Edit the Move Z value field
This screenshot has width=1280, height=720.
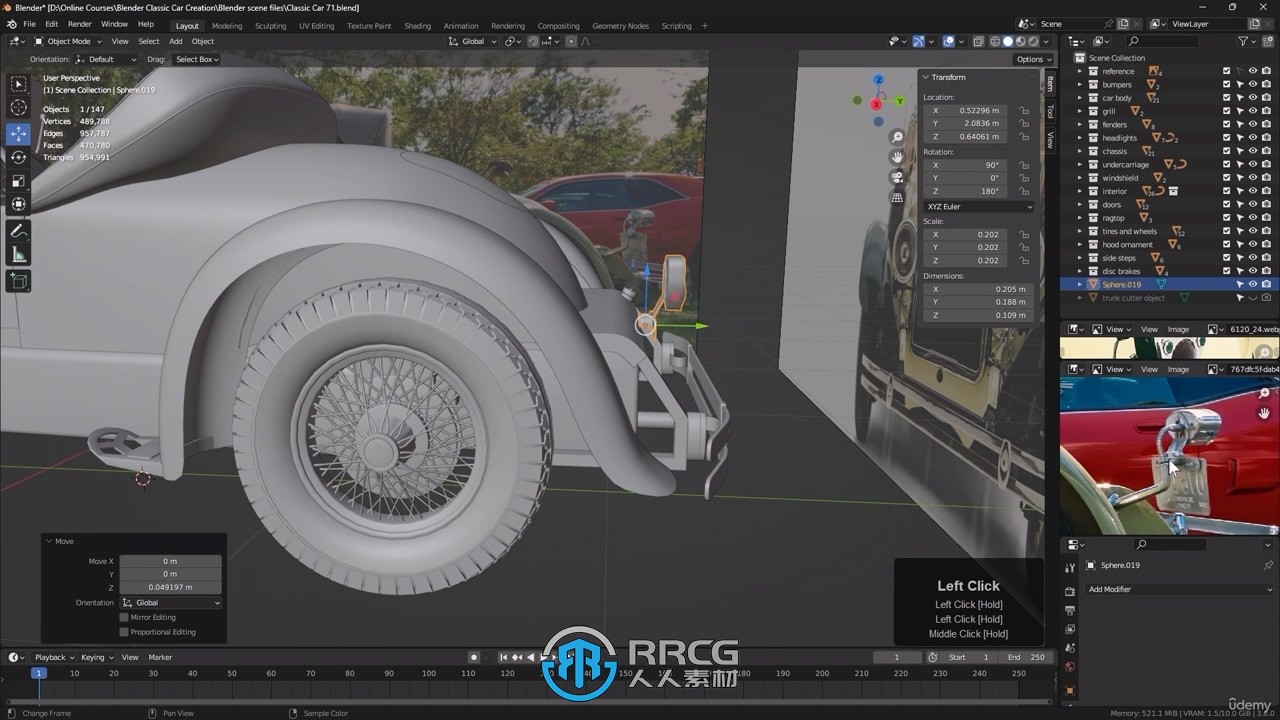coord(171,587)
